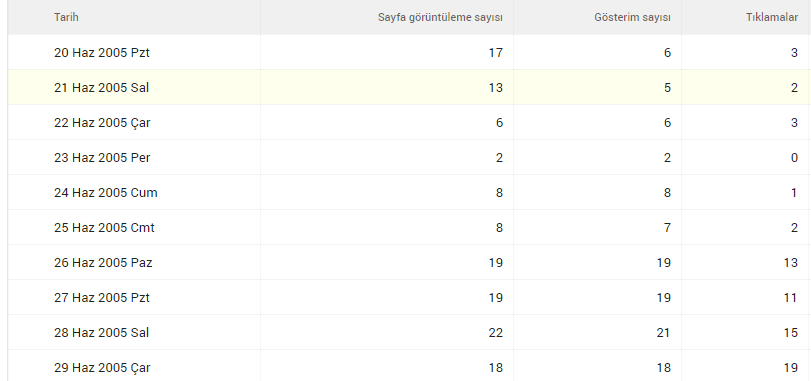Click page views value 22 for 28 Haz
Image resolution: width=811 pixels, height=381 pixels.
[495, 332]
